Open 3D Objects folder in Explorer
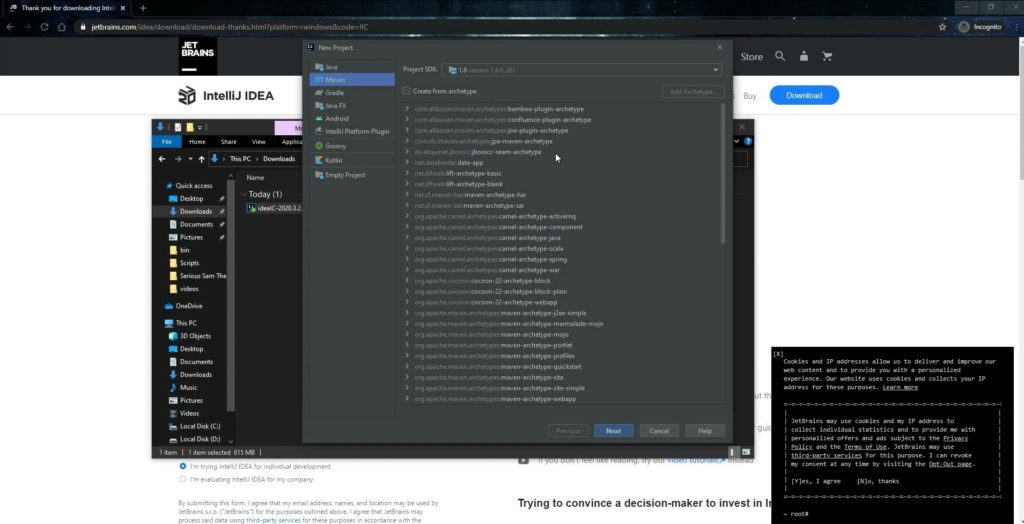 click(195, 336)
